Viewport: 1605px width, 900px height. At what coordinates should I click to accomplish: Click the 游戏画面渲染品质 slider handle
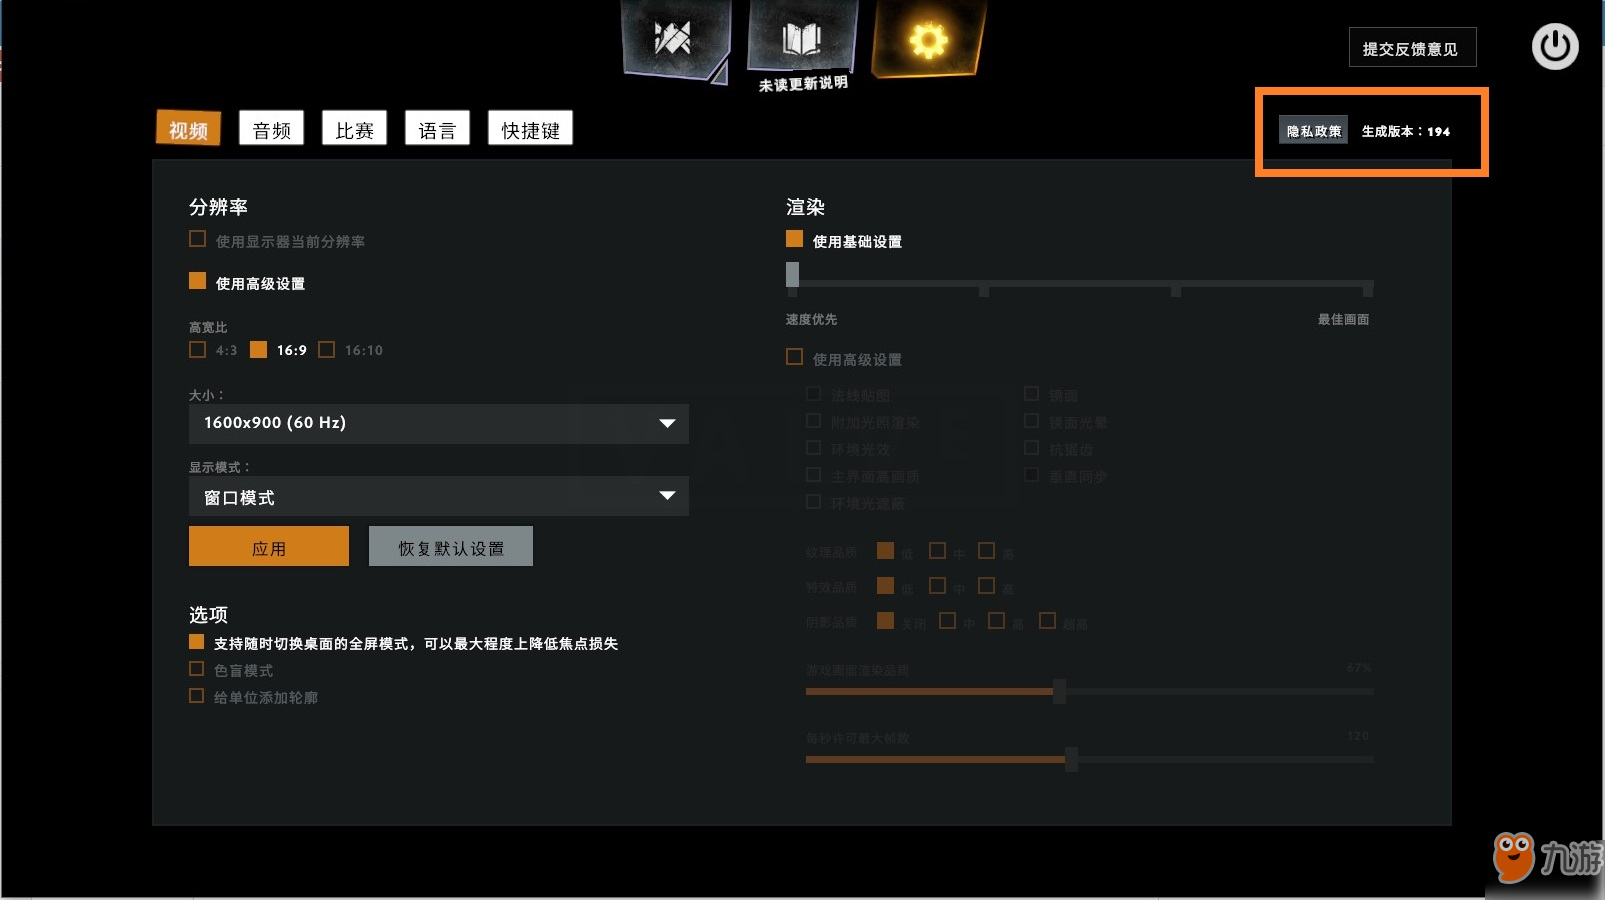click(1059, 691)
